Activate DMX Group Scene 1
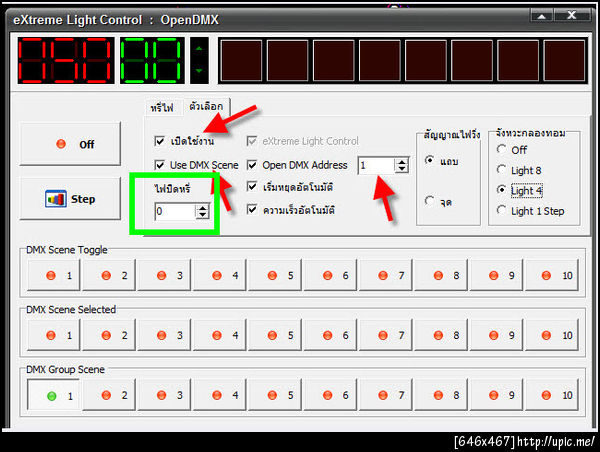This screenshot has width=600, height=452. (54, 395)
